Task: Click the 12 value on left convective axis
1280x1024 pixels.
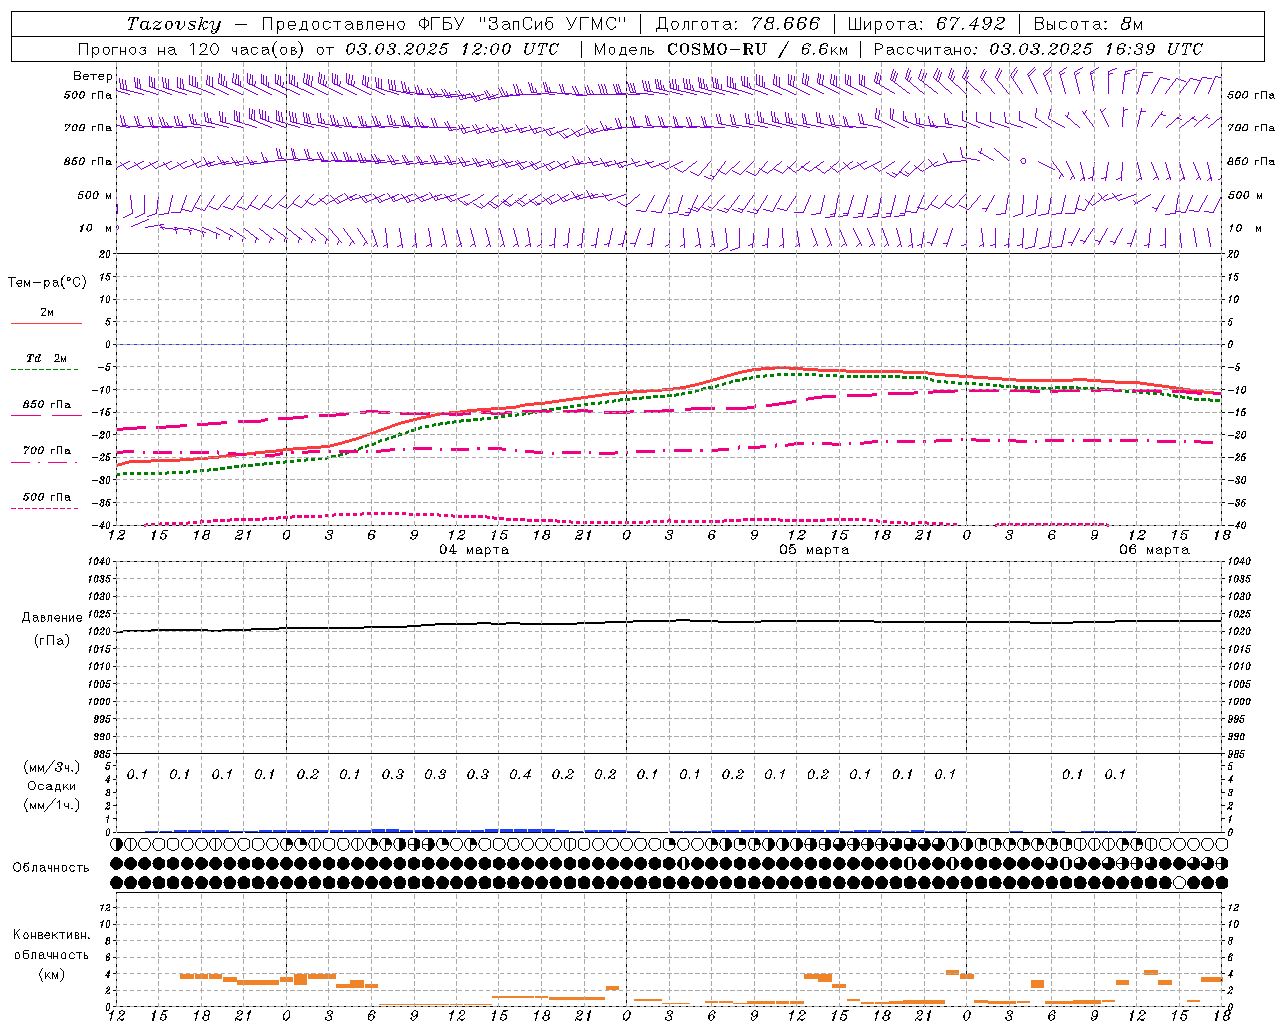Action: [x=106, y=907]
